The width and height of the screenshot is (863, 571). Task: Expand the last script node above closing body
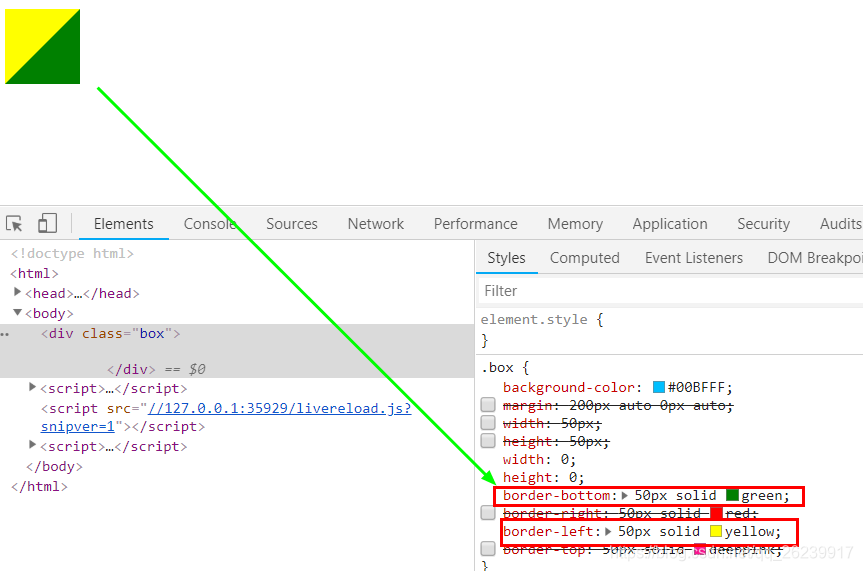(32, 444)
